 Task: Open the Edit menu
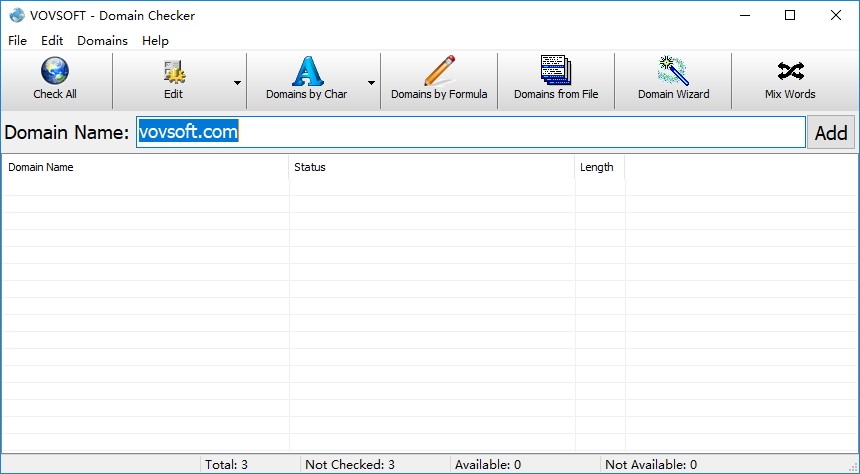point(52,41)
